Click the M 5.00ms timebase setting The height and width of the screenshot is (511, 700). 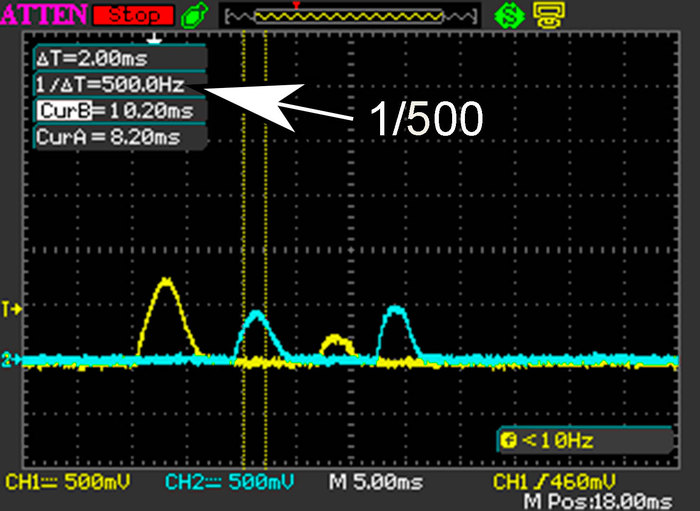click(x=375, y=483)
